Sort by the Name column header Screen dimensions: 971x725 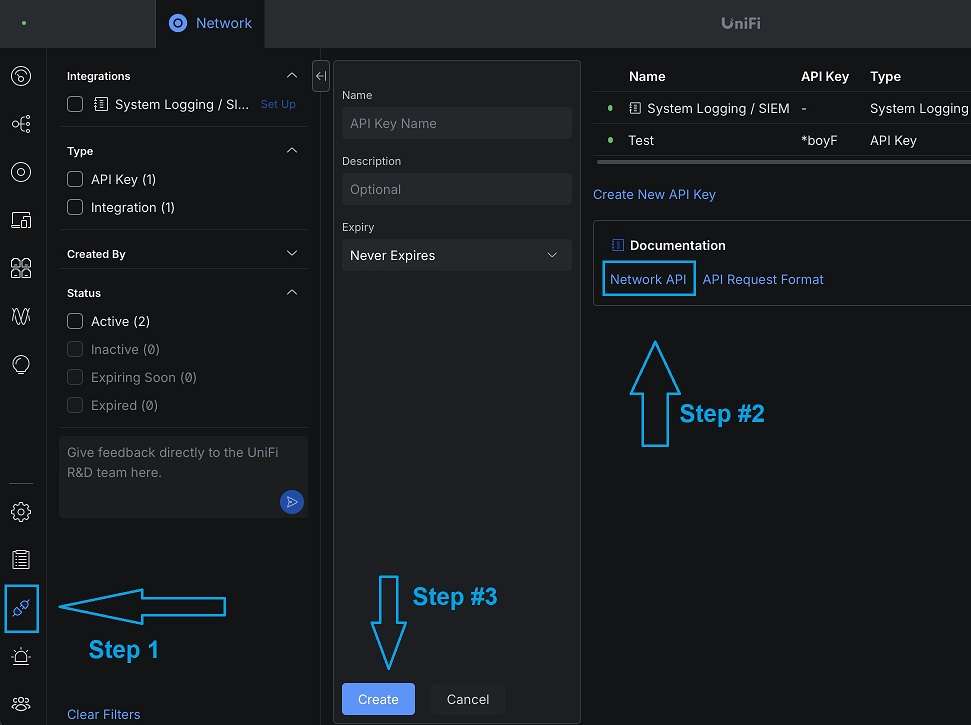pos(647,77)
